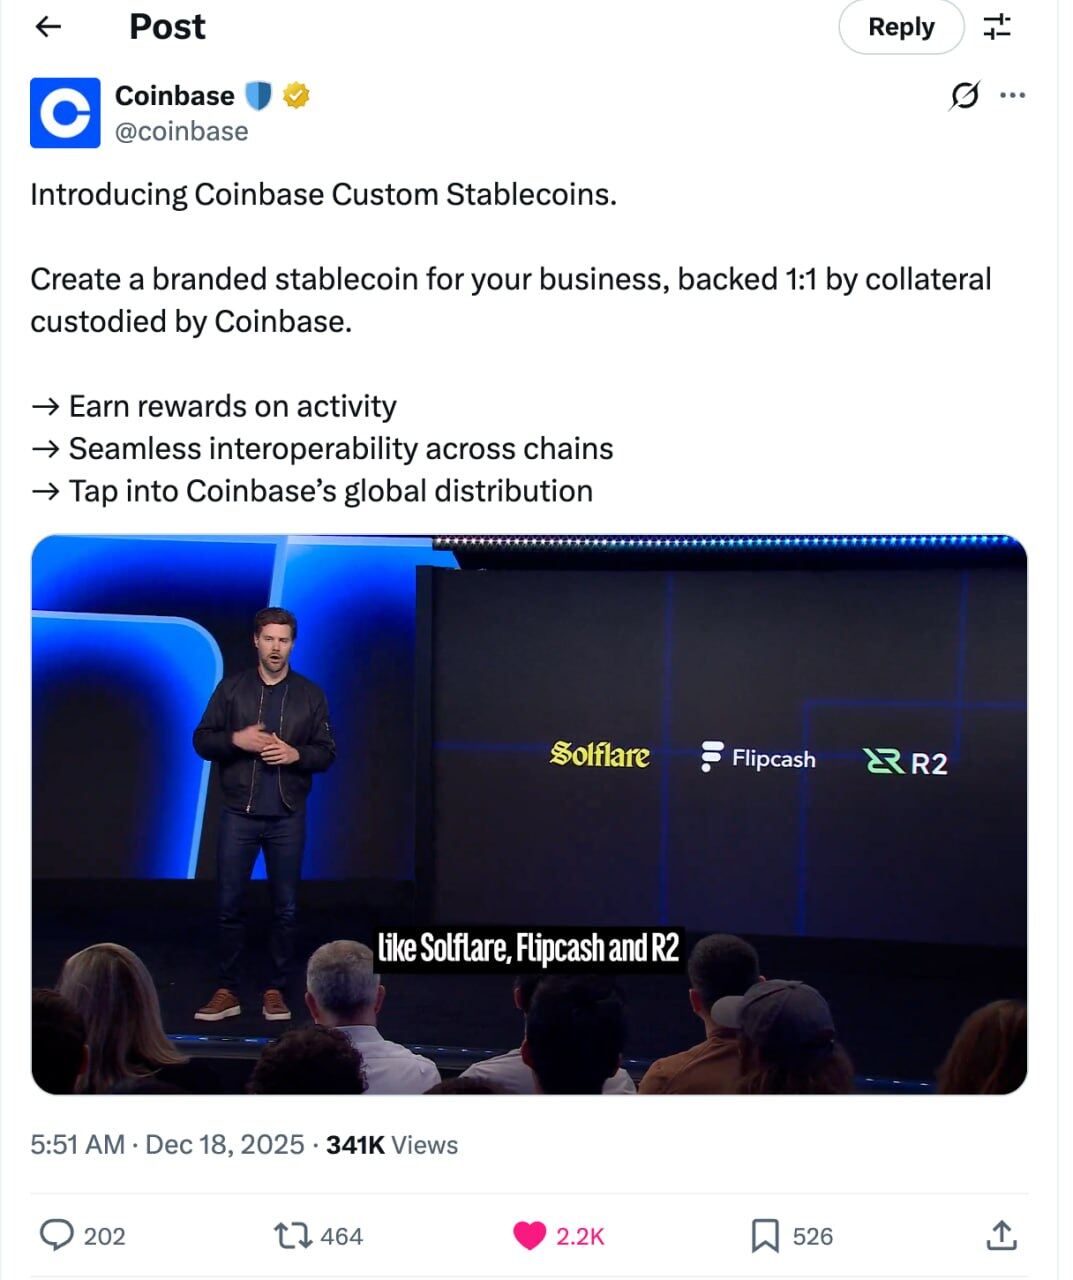Viewport: 1073px width, 1280px height.
Task: Click the 341K Views count
Action: 392,1145
